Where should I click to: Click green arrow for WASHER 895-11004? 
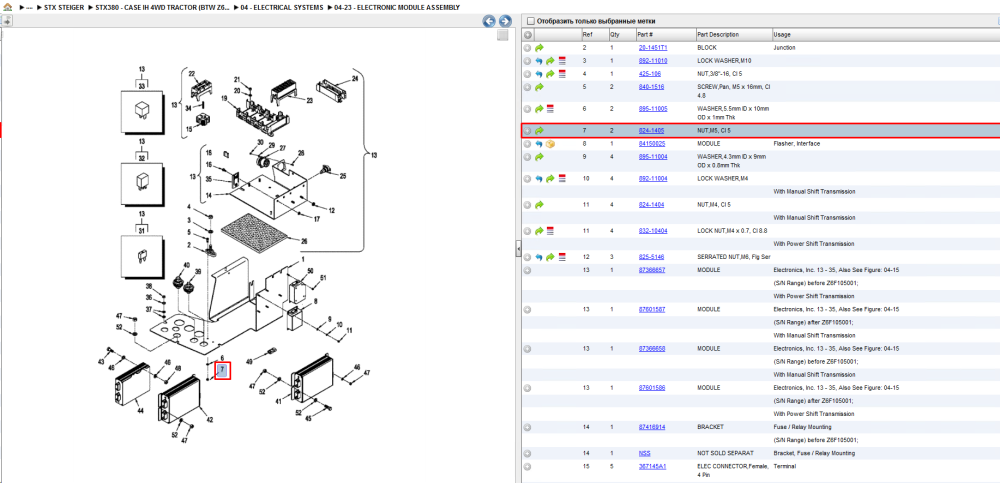[x=539, y=157]
